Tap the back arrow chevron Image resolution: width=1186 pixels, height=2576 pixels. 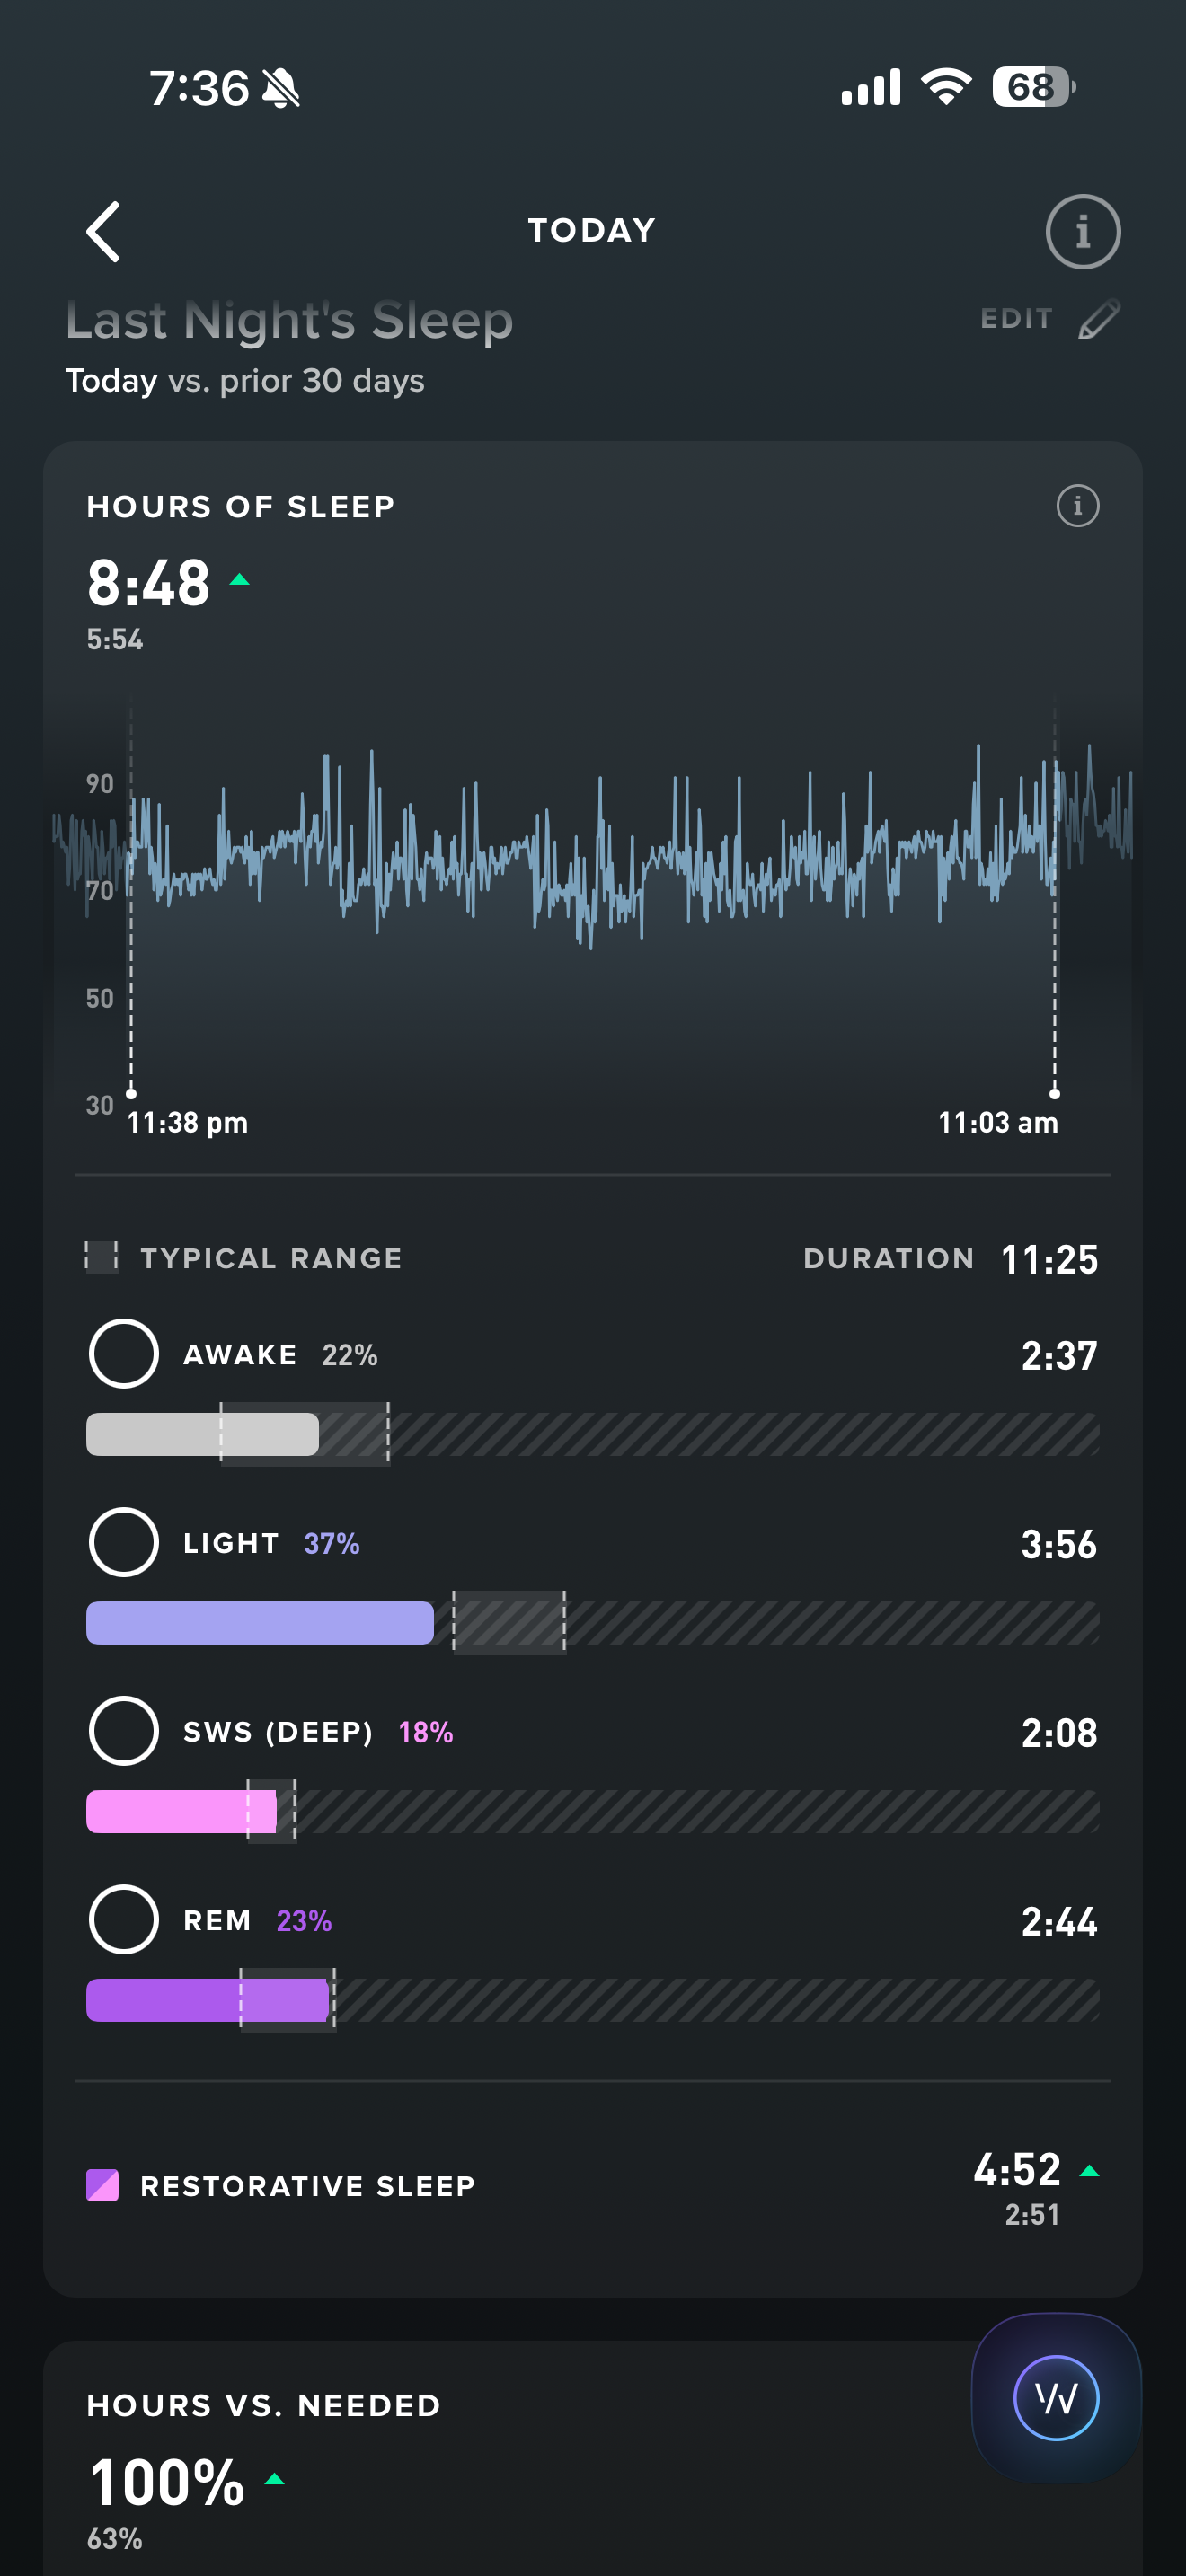click(104, 232)
